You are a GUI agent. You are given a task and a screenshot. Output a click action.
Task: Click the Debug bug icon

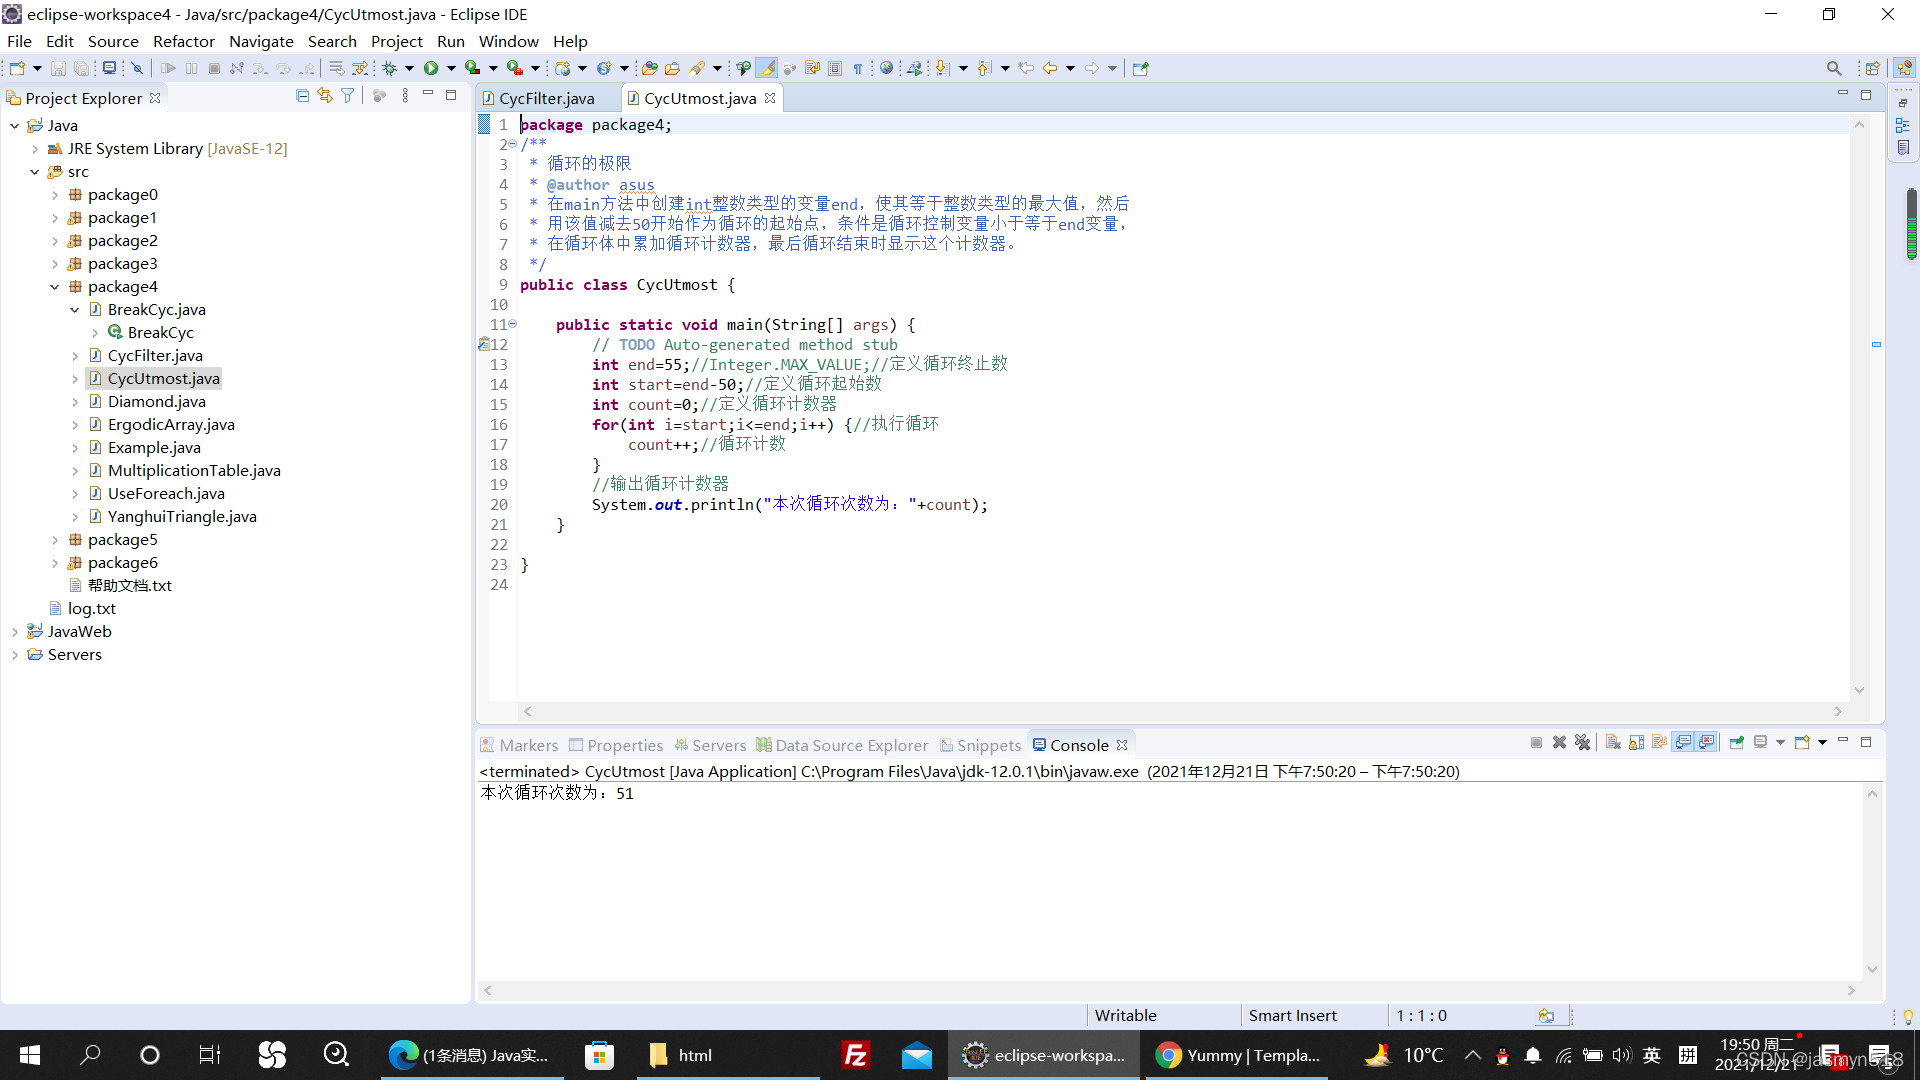tap(390, 68)
